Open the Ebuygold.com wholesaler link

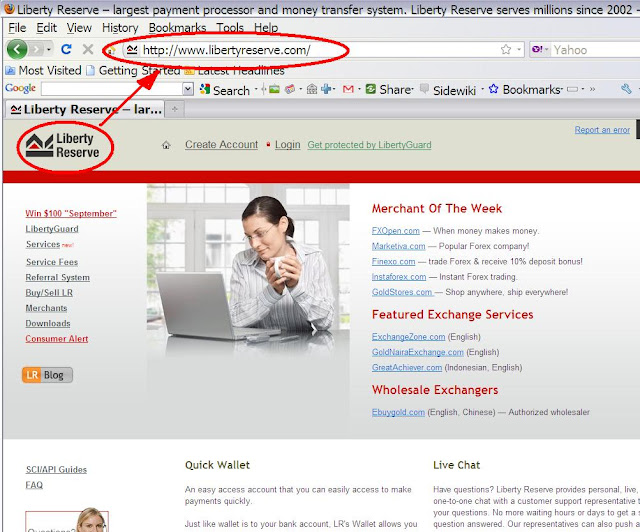[398, 412]
